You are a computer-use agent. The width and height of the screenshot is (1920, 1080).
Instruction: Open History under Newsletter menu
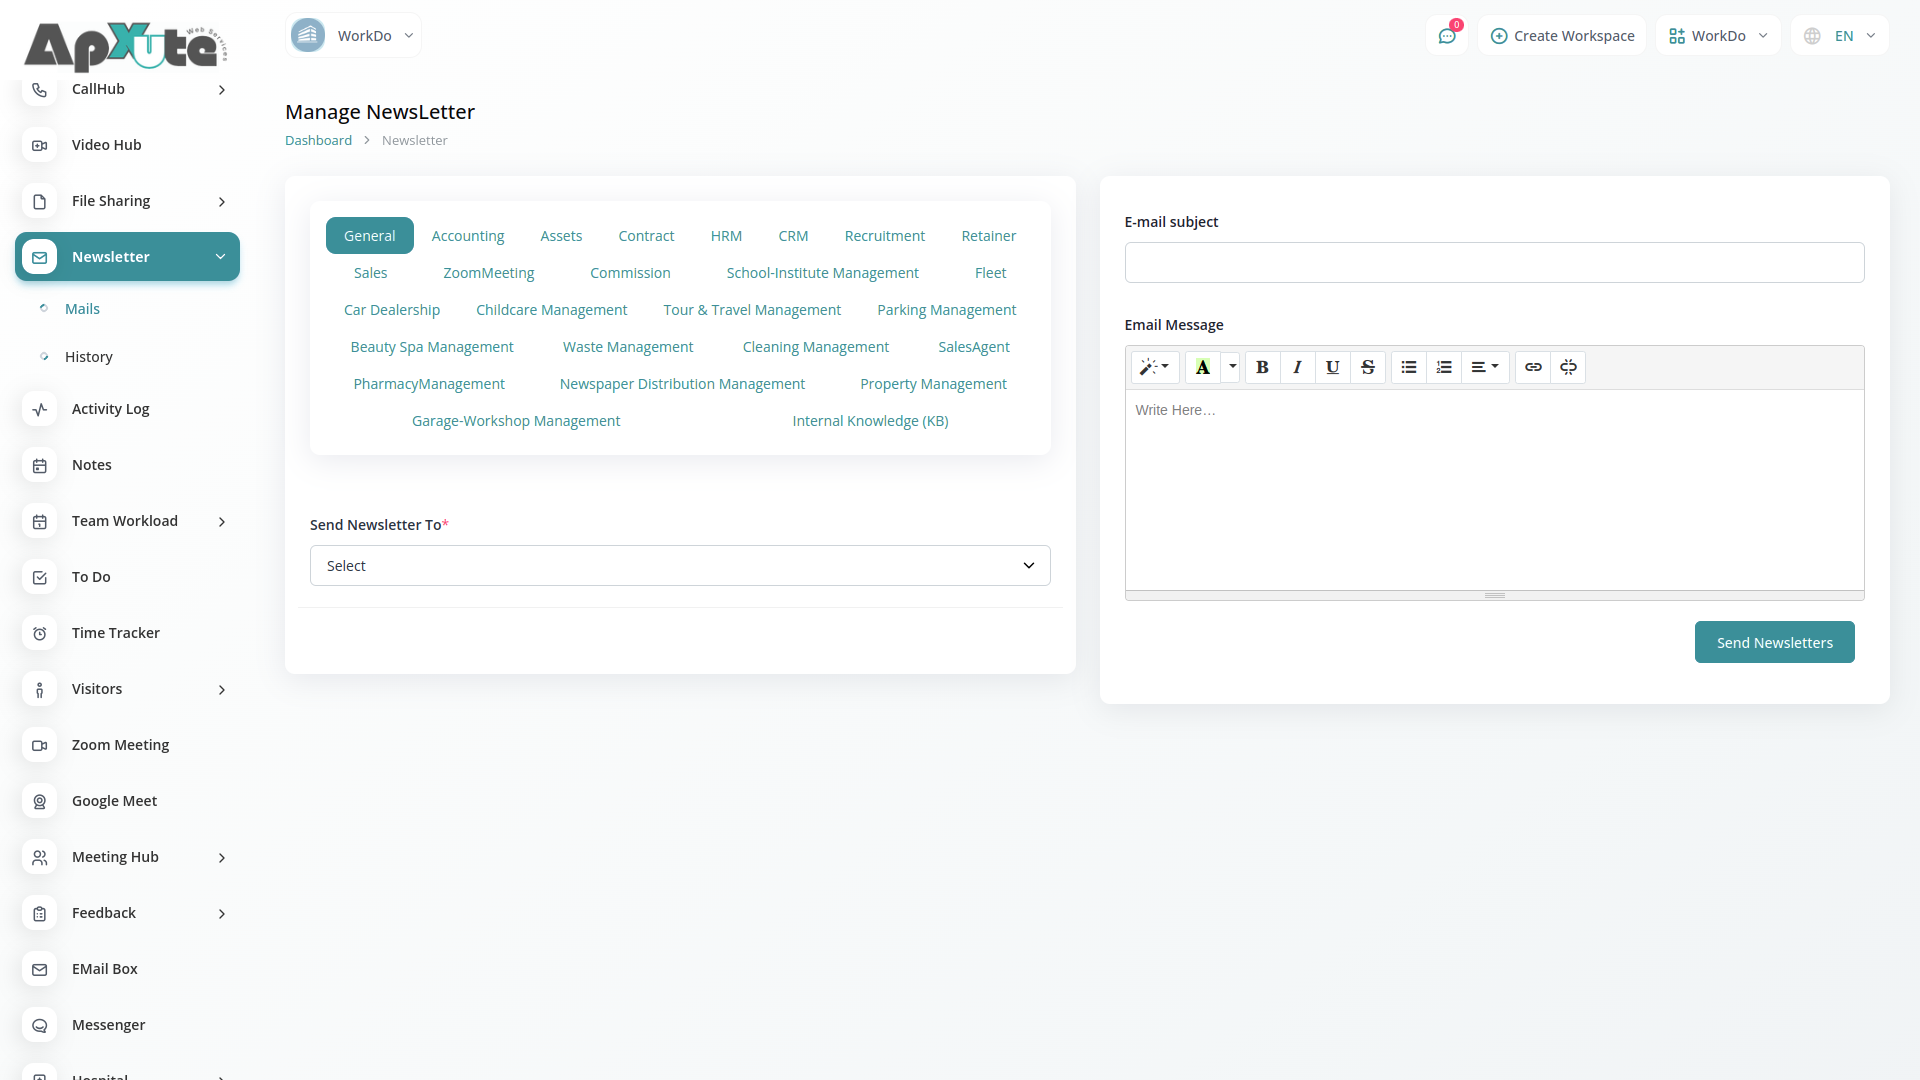(89, 357)
